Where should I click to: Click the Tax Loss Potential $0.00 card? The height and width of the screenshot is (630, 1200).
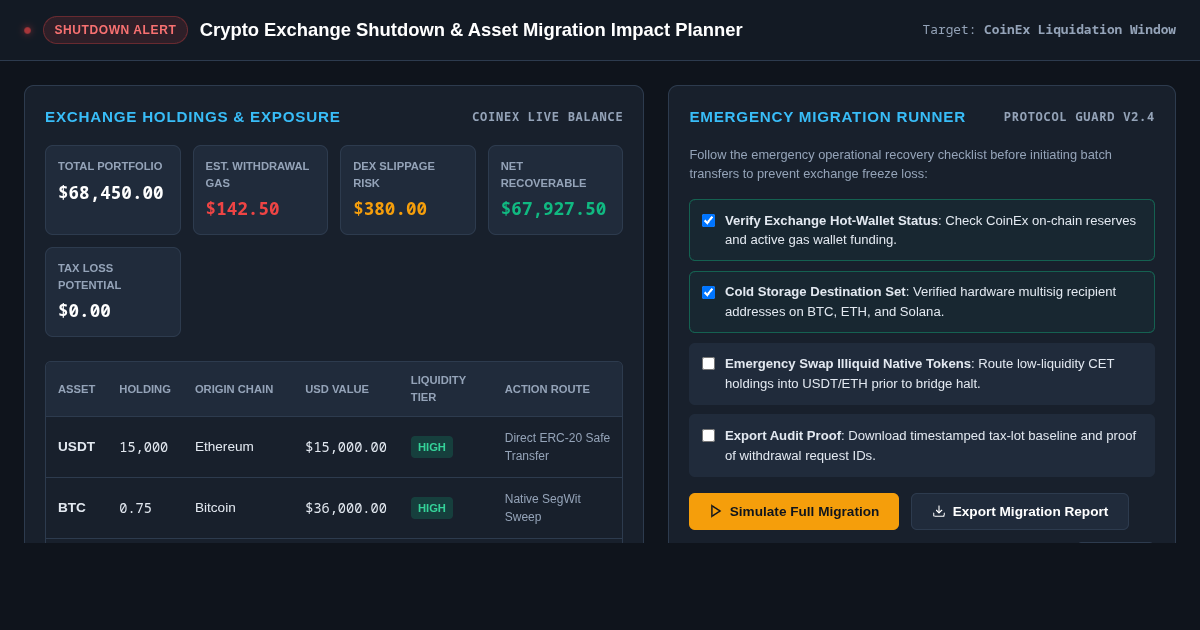click(x=113, y=292)
